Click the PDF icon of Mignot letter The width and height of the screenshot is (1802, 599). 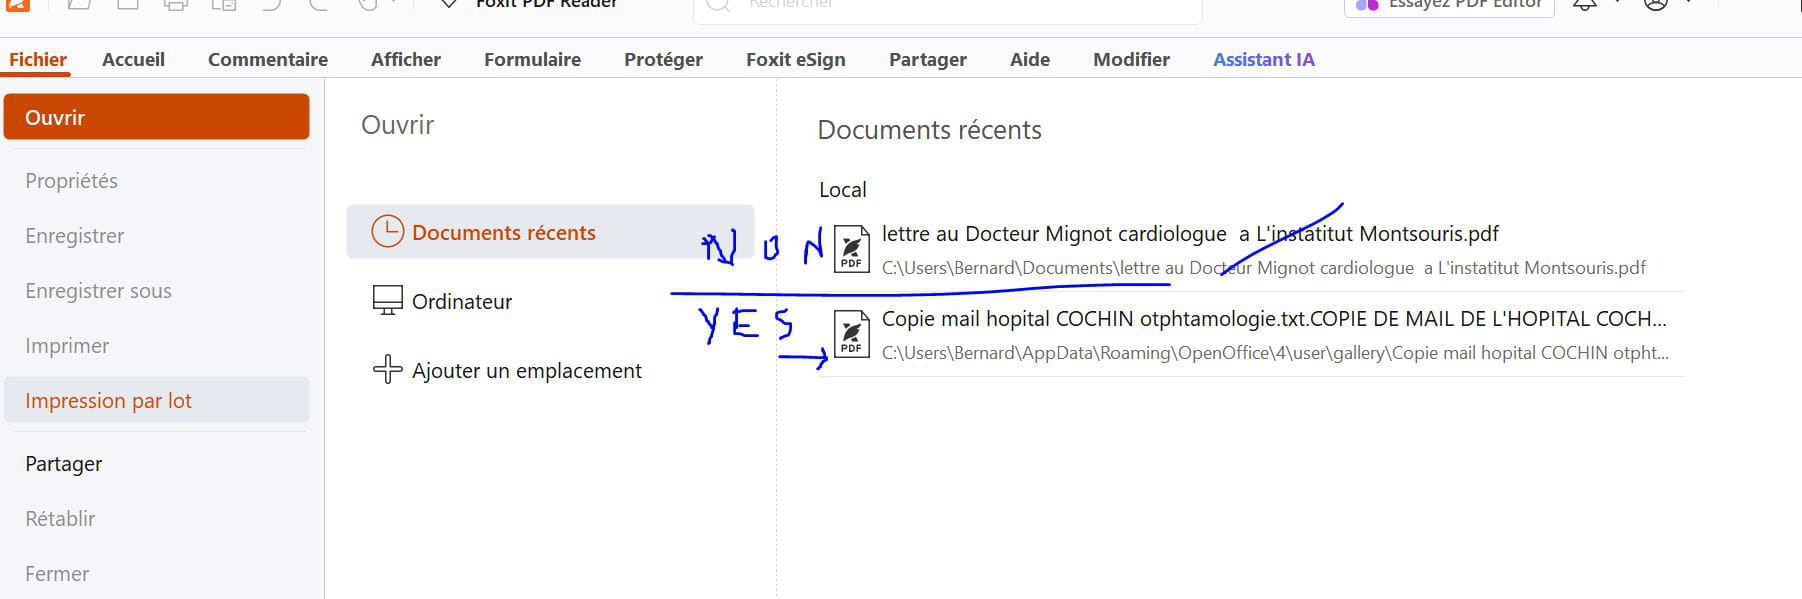(852, 249)
